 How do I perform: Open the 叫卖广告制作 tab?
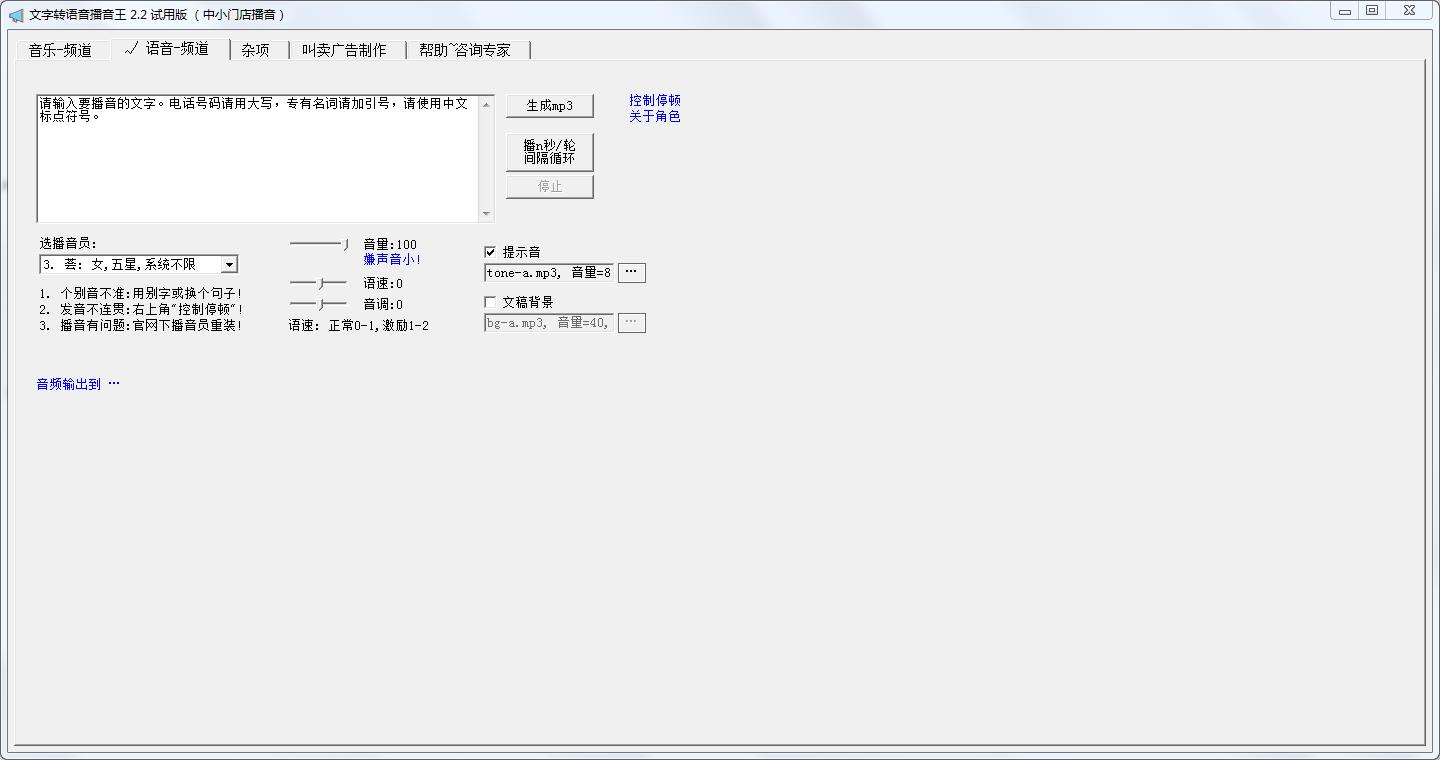(345, 50)
